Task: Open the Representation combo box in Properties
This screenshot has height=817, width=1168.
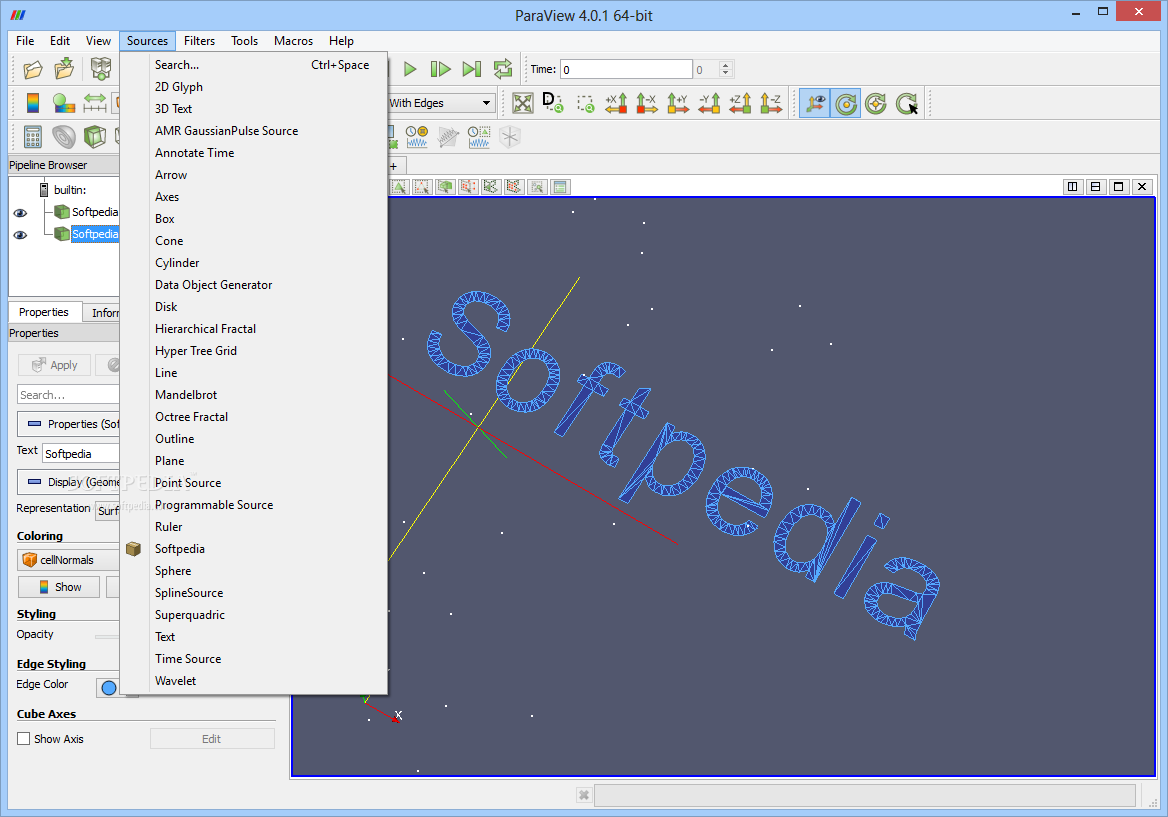Action: [x=108, y=510]
